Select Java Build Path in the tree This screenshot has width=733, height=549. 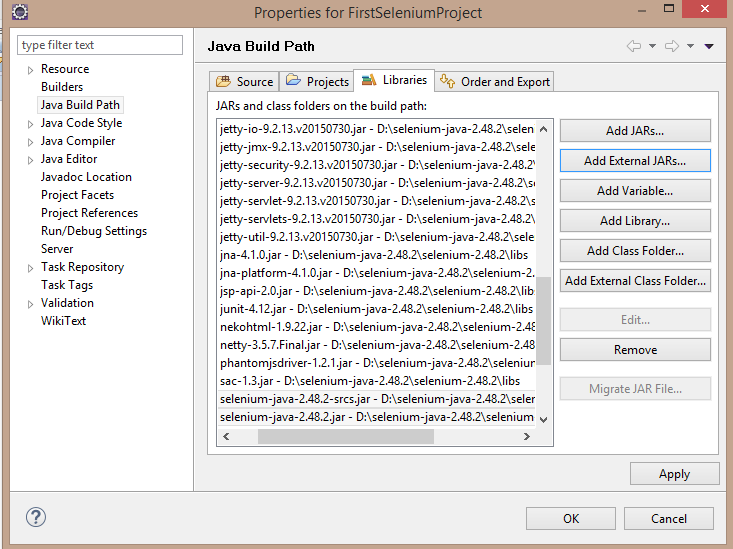click(x=80, y=105)
